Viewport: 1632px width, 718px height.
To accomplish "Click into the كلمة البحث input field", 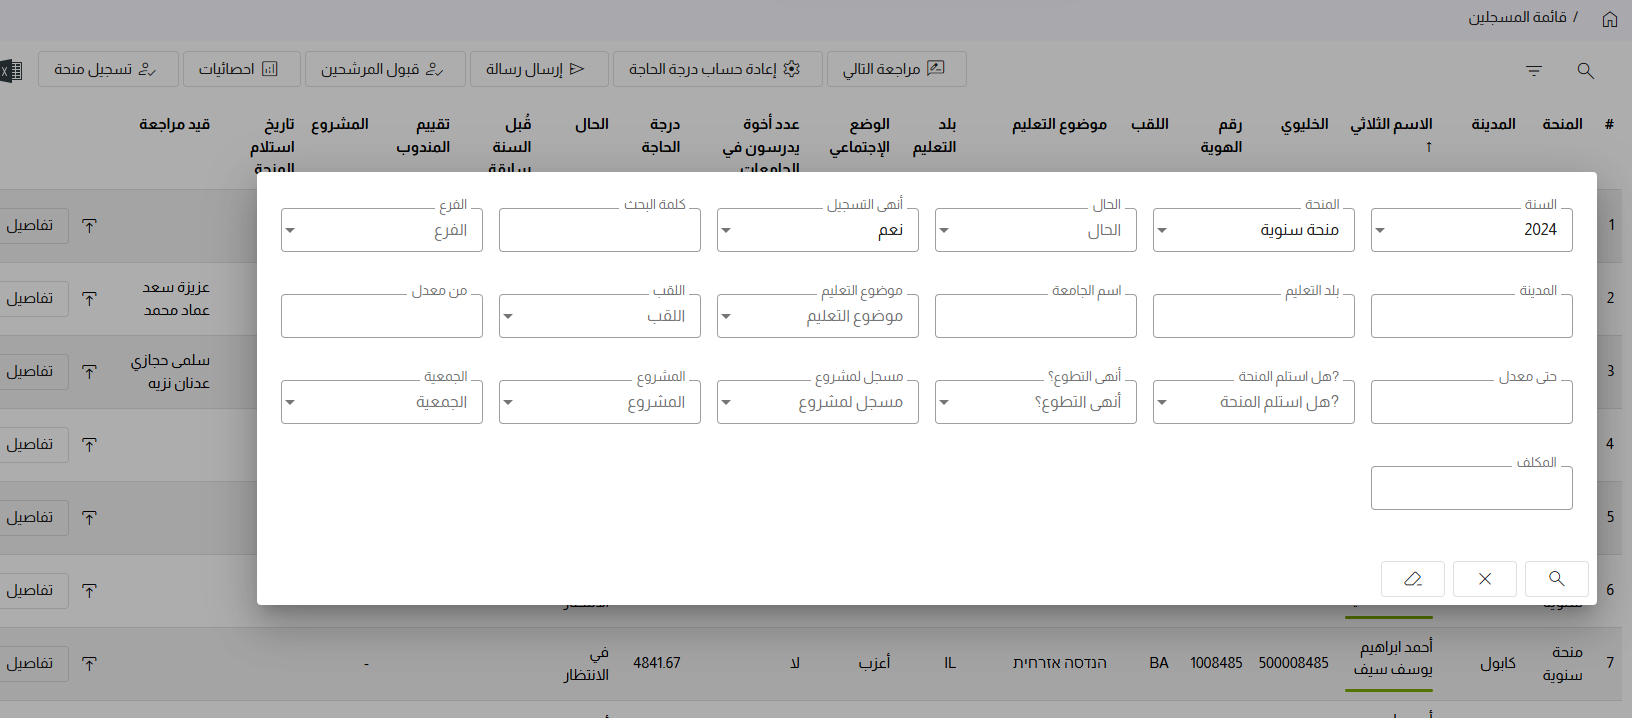I will [x=599, y=231].
